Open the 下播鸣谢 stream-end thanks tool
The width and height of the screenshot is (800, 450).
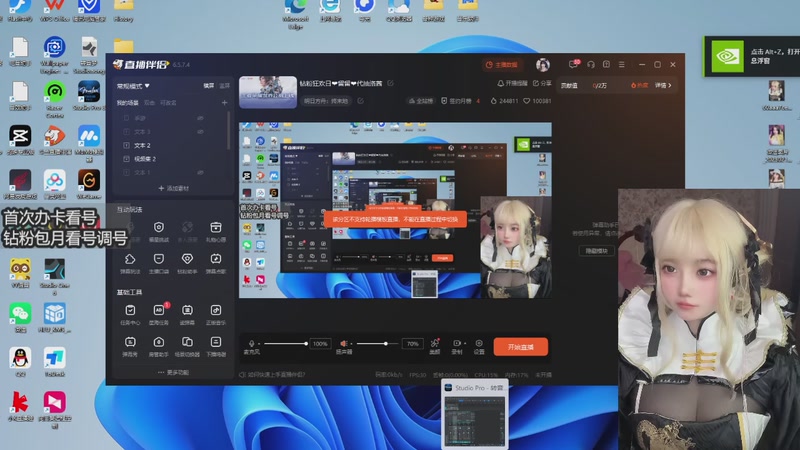[216, 345]
